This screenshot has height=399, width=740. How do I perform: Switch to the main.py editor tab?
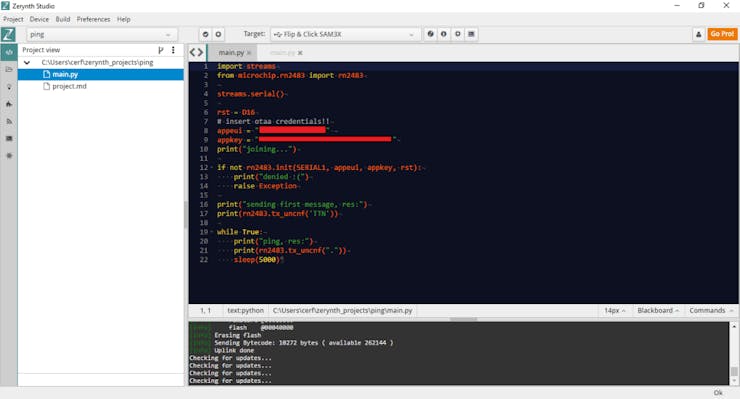(231, 52)
